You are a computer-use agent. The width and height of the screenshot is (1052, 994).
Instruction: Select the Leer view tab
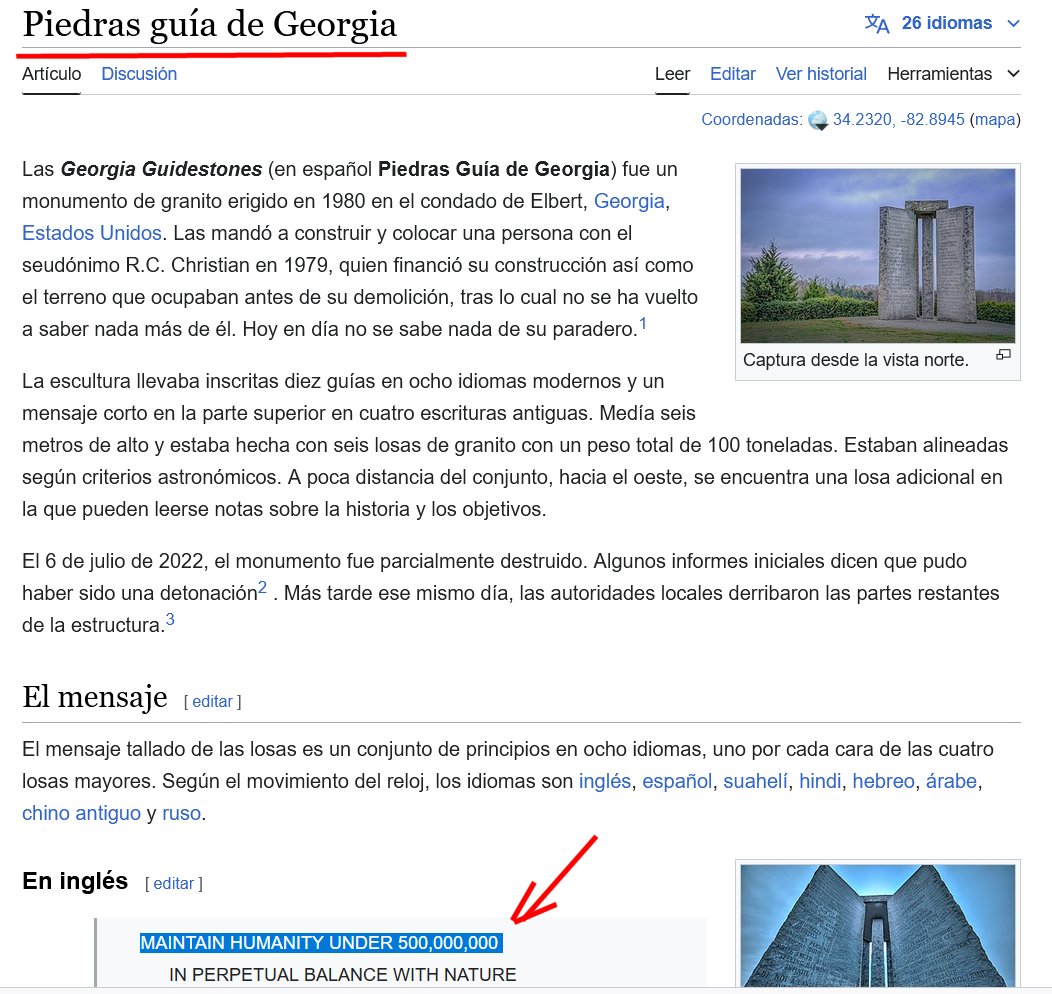(x=672, y=74)
